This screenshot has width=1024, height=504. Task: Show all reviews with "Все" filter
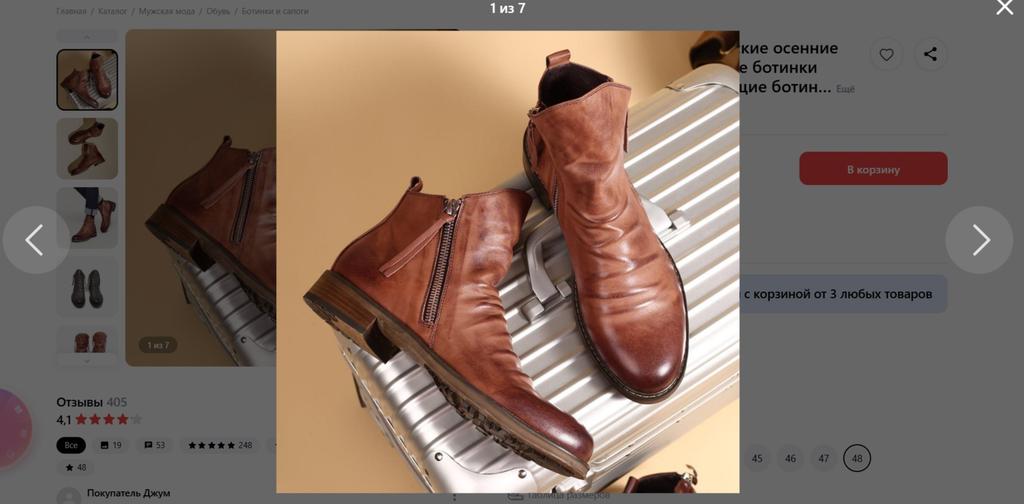point(71,445)
